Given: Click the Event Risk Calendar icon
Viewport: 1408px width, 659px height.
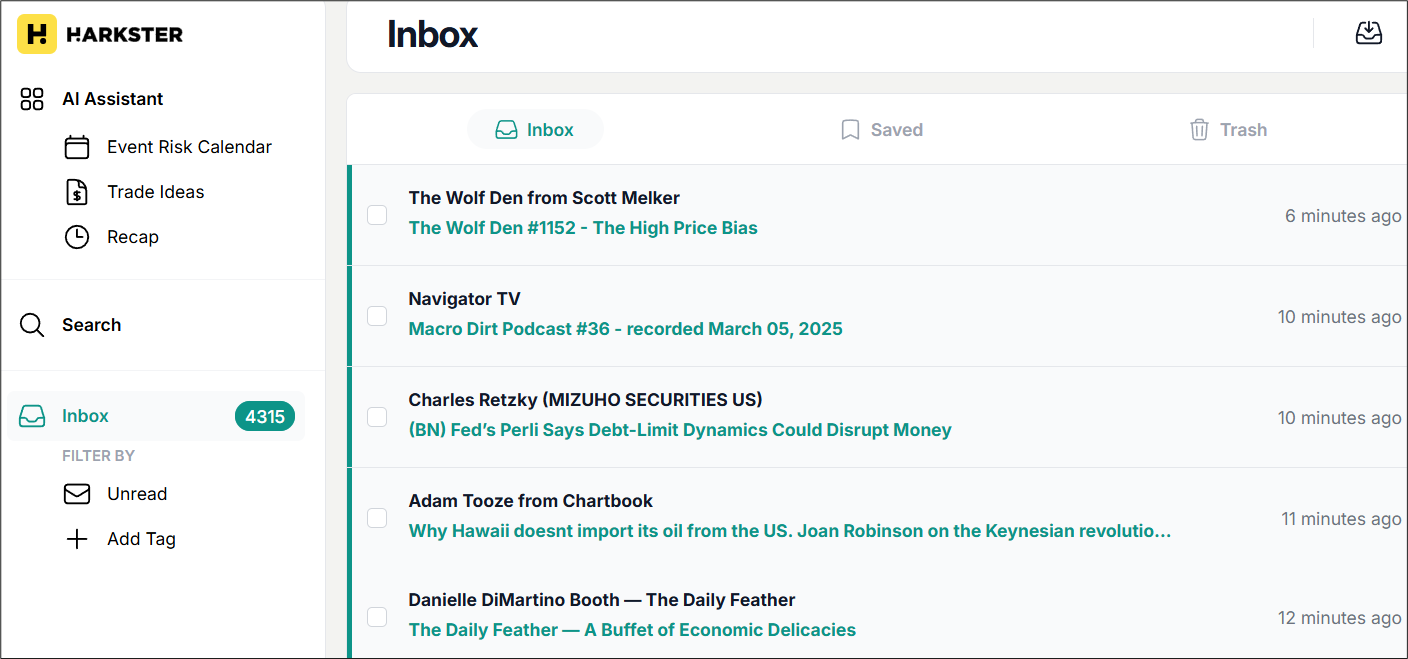Looking at the screenshot, I should coord(77,147).
